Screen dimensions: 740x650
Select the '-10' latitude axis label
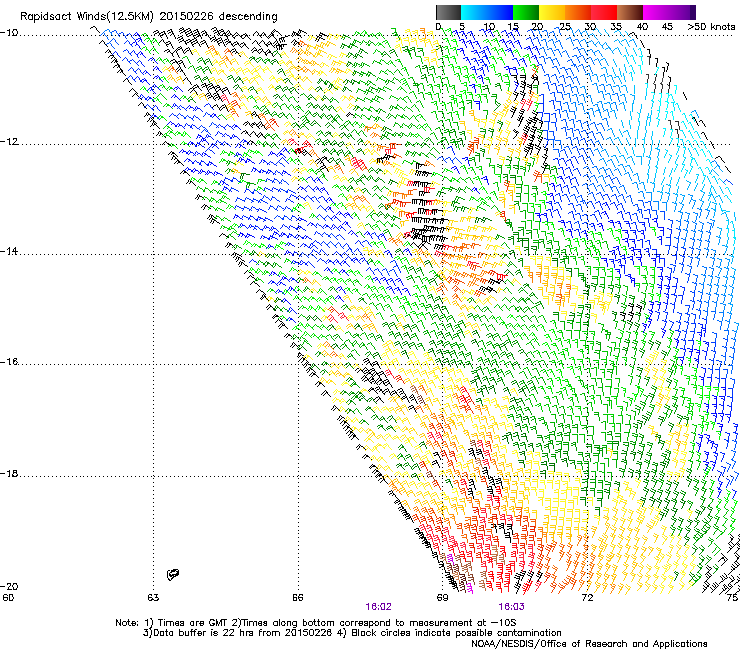[9, 33]
